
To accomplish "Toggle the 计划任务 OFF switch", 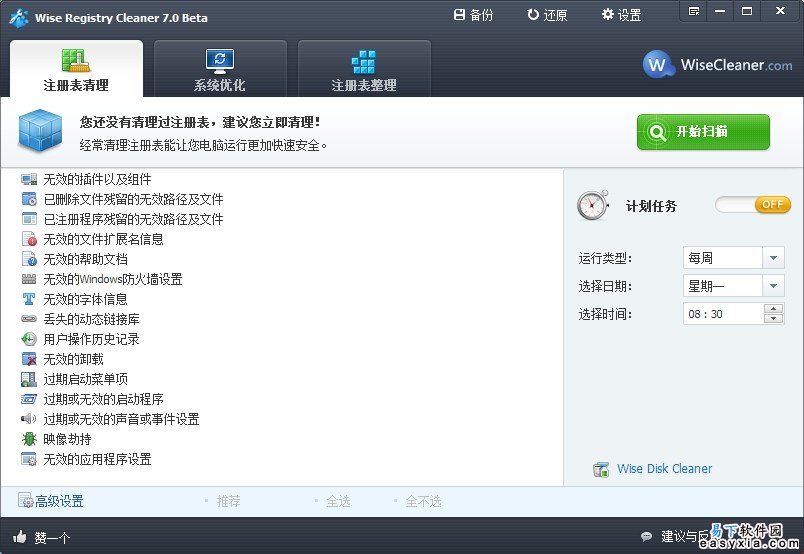I will [x=753, y=205].
